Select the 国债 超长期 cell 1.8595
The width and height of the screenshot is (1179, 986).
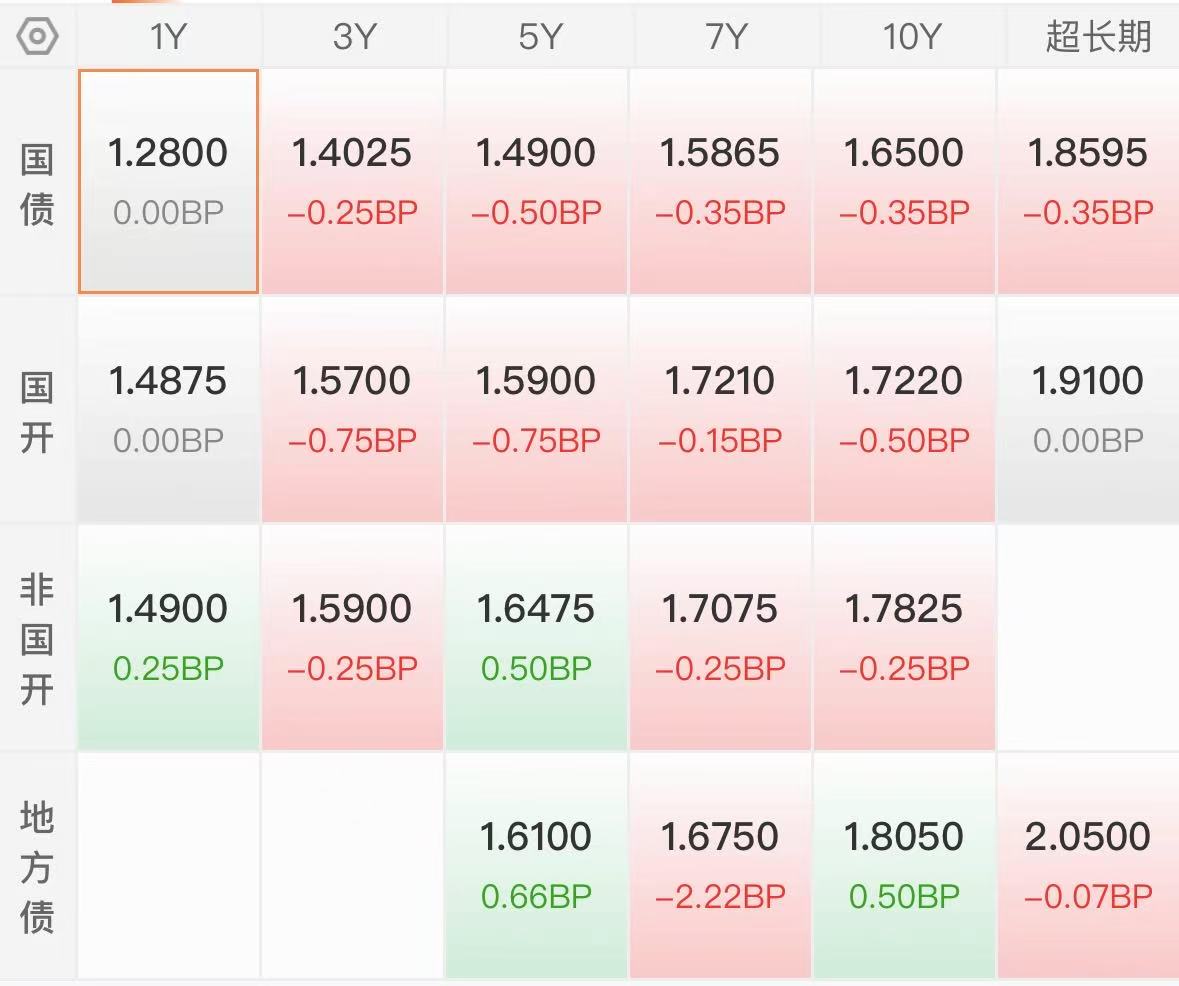[x=1089, y=181]
